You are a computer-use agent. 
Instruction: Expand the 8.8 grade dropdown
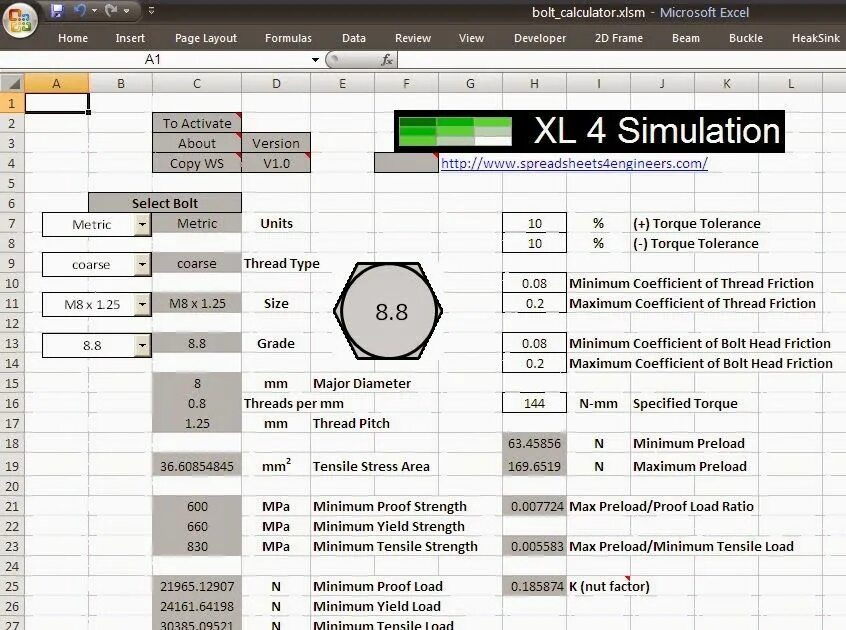(x=142, y=345)
